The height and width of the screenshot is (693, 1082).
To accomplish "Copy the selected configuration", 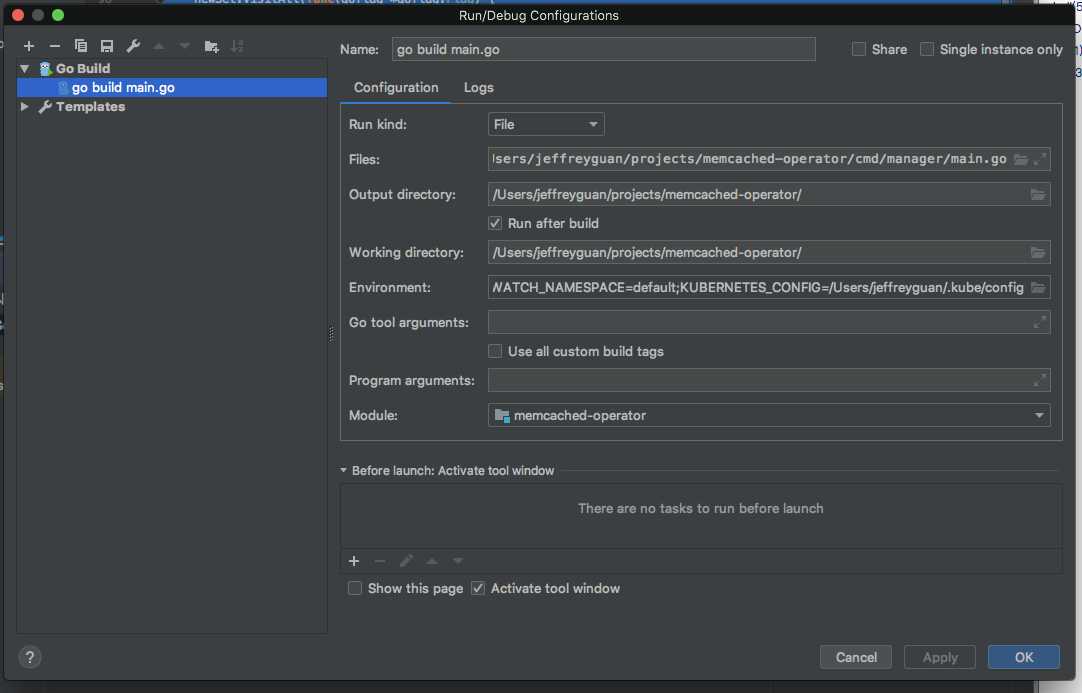I will [x=81, y=46].
